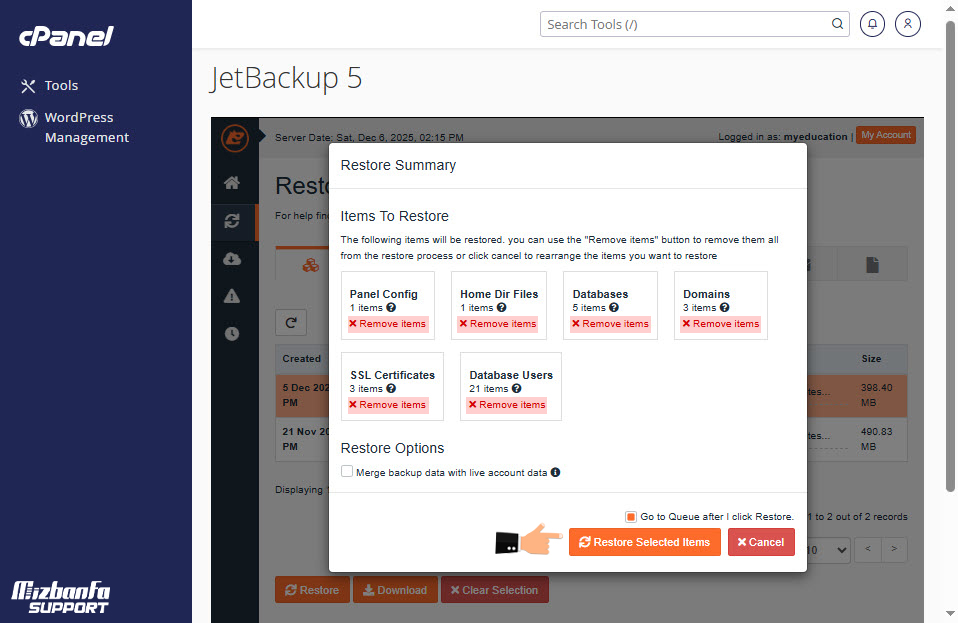The width and height of the screenshot is (958, 623).
Task: Click the Search Tools input field
Action: 687,24
